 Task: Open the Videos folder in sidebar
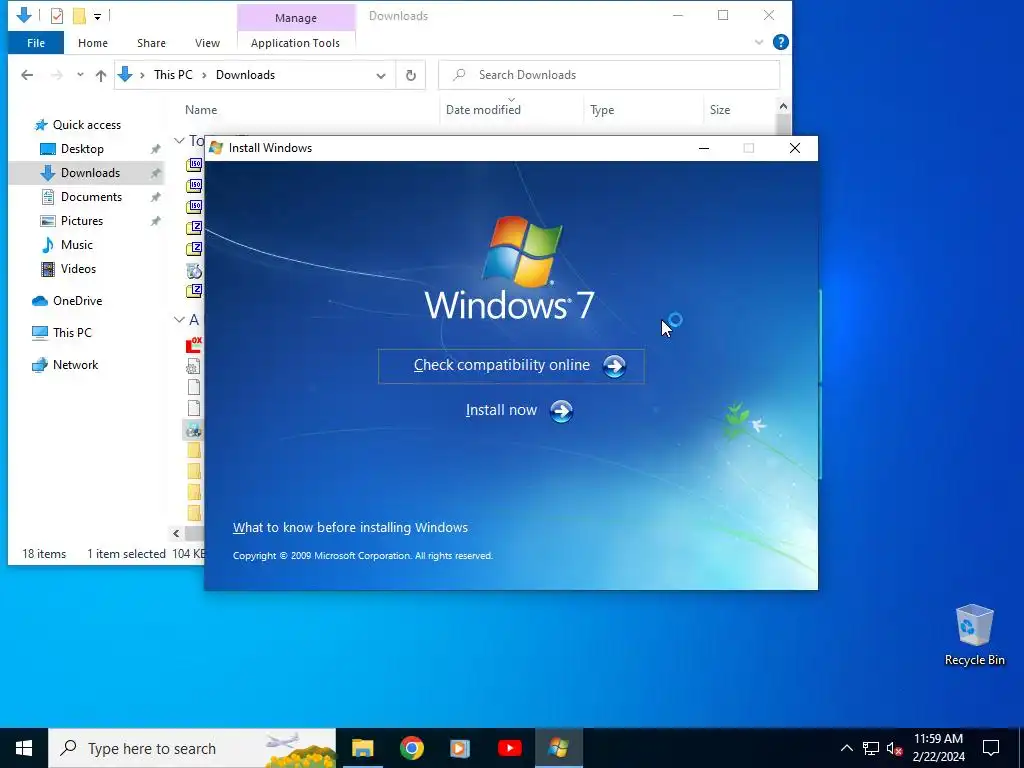point(78,268)
